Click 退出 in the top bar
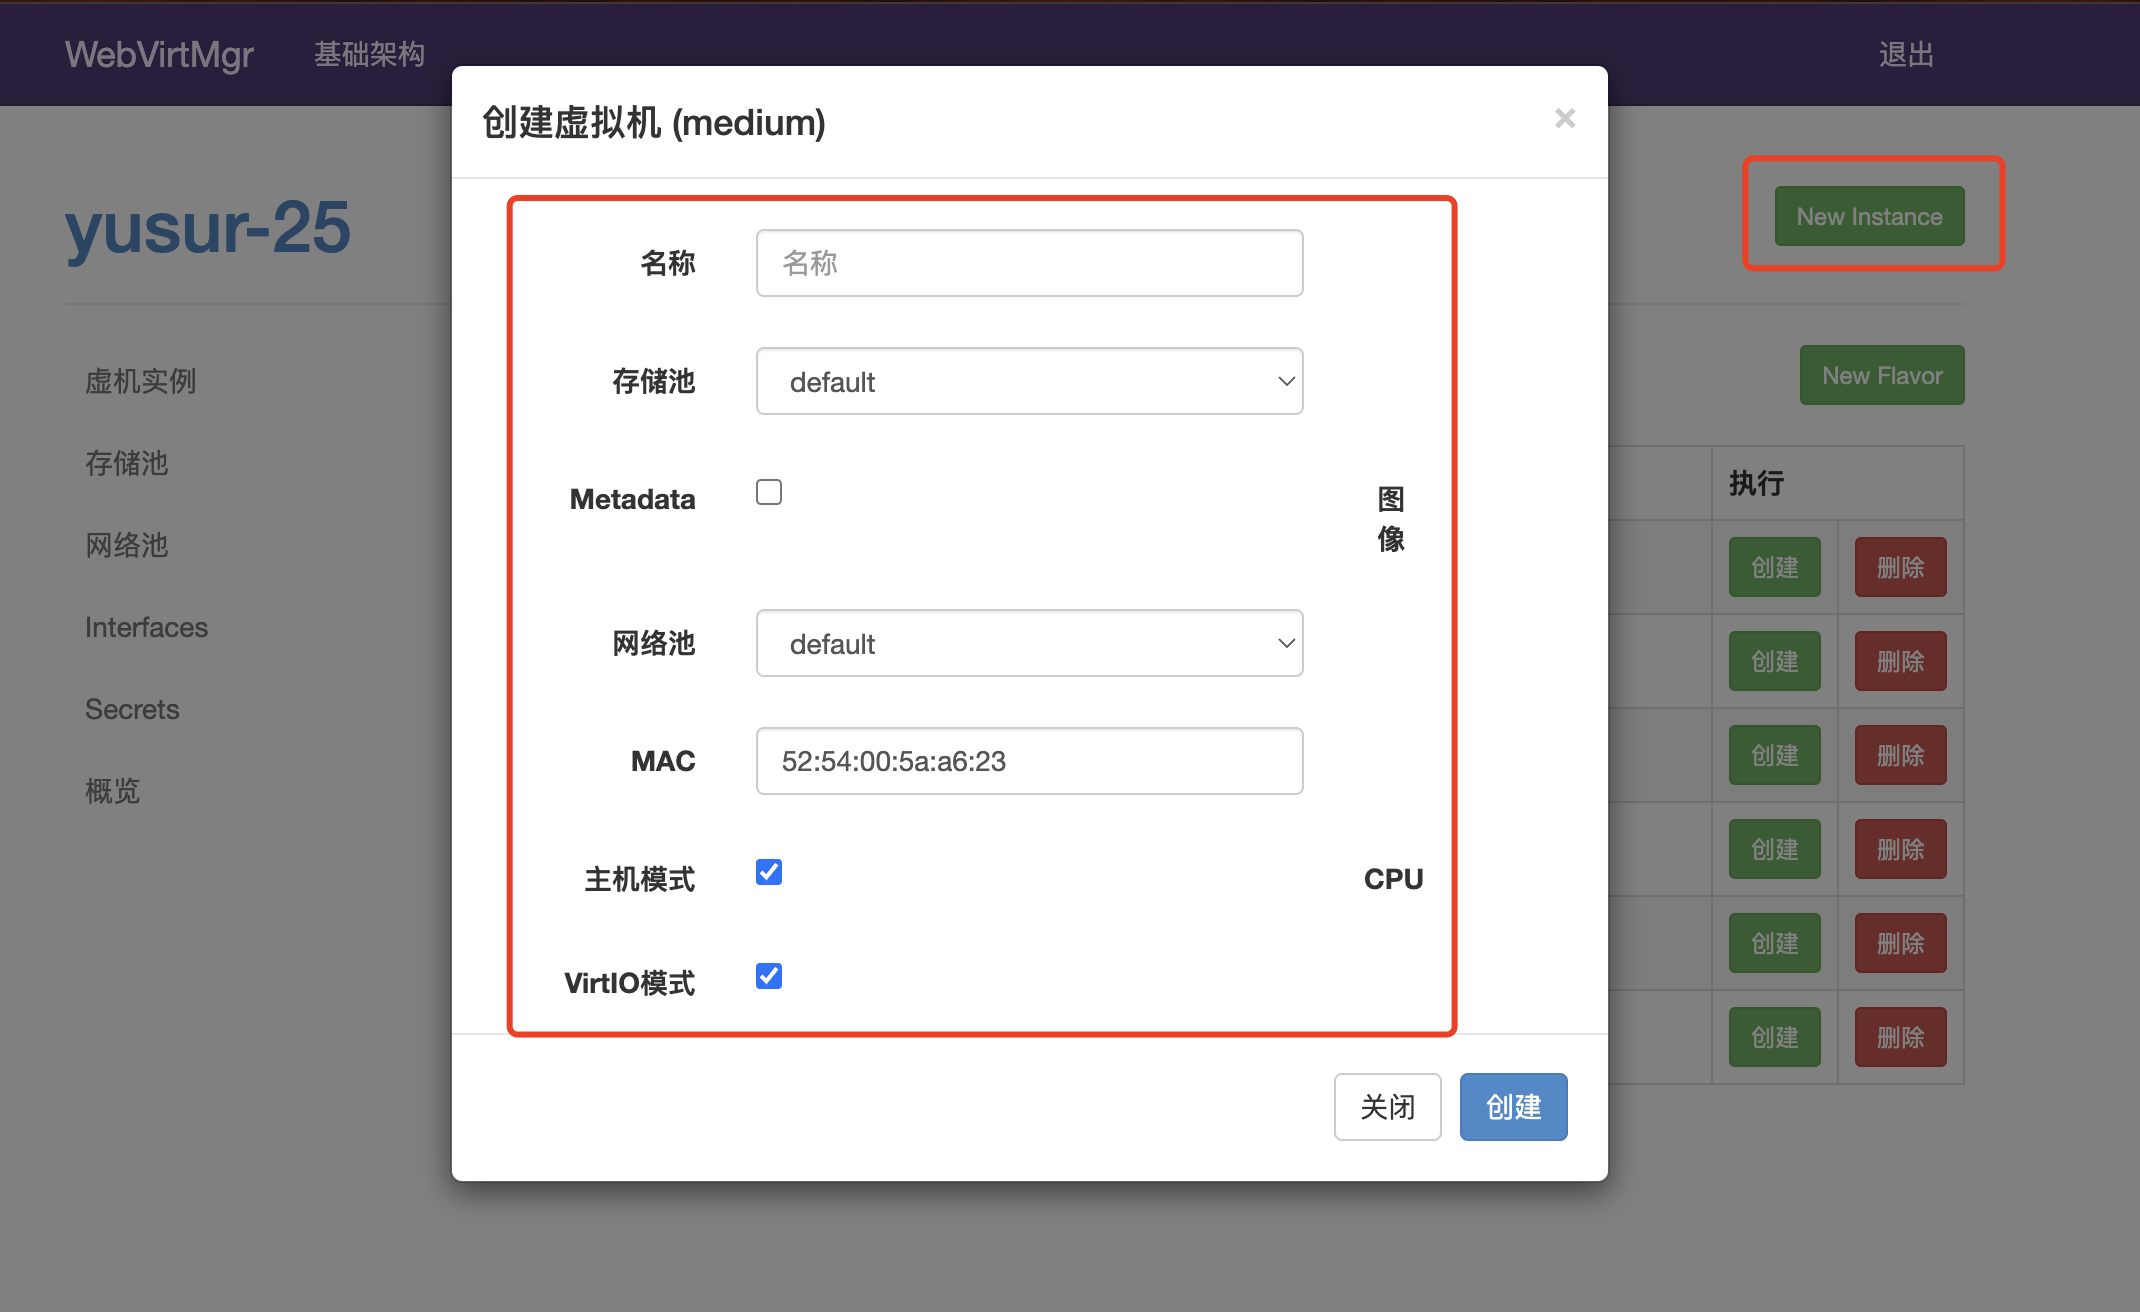 (x=1906, y=54)
